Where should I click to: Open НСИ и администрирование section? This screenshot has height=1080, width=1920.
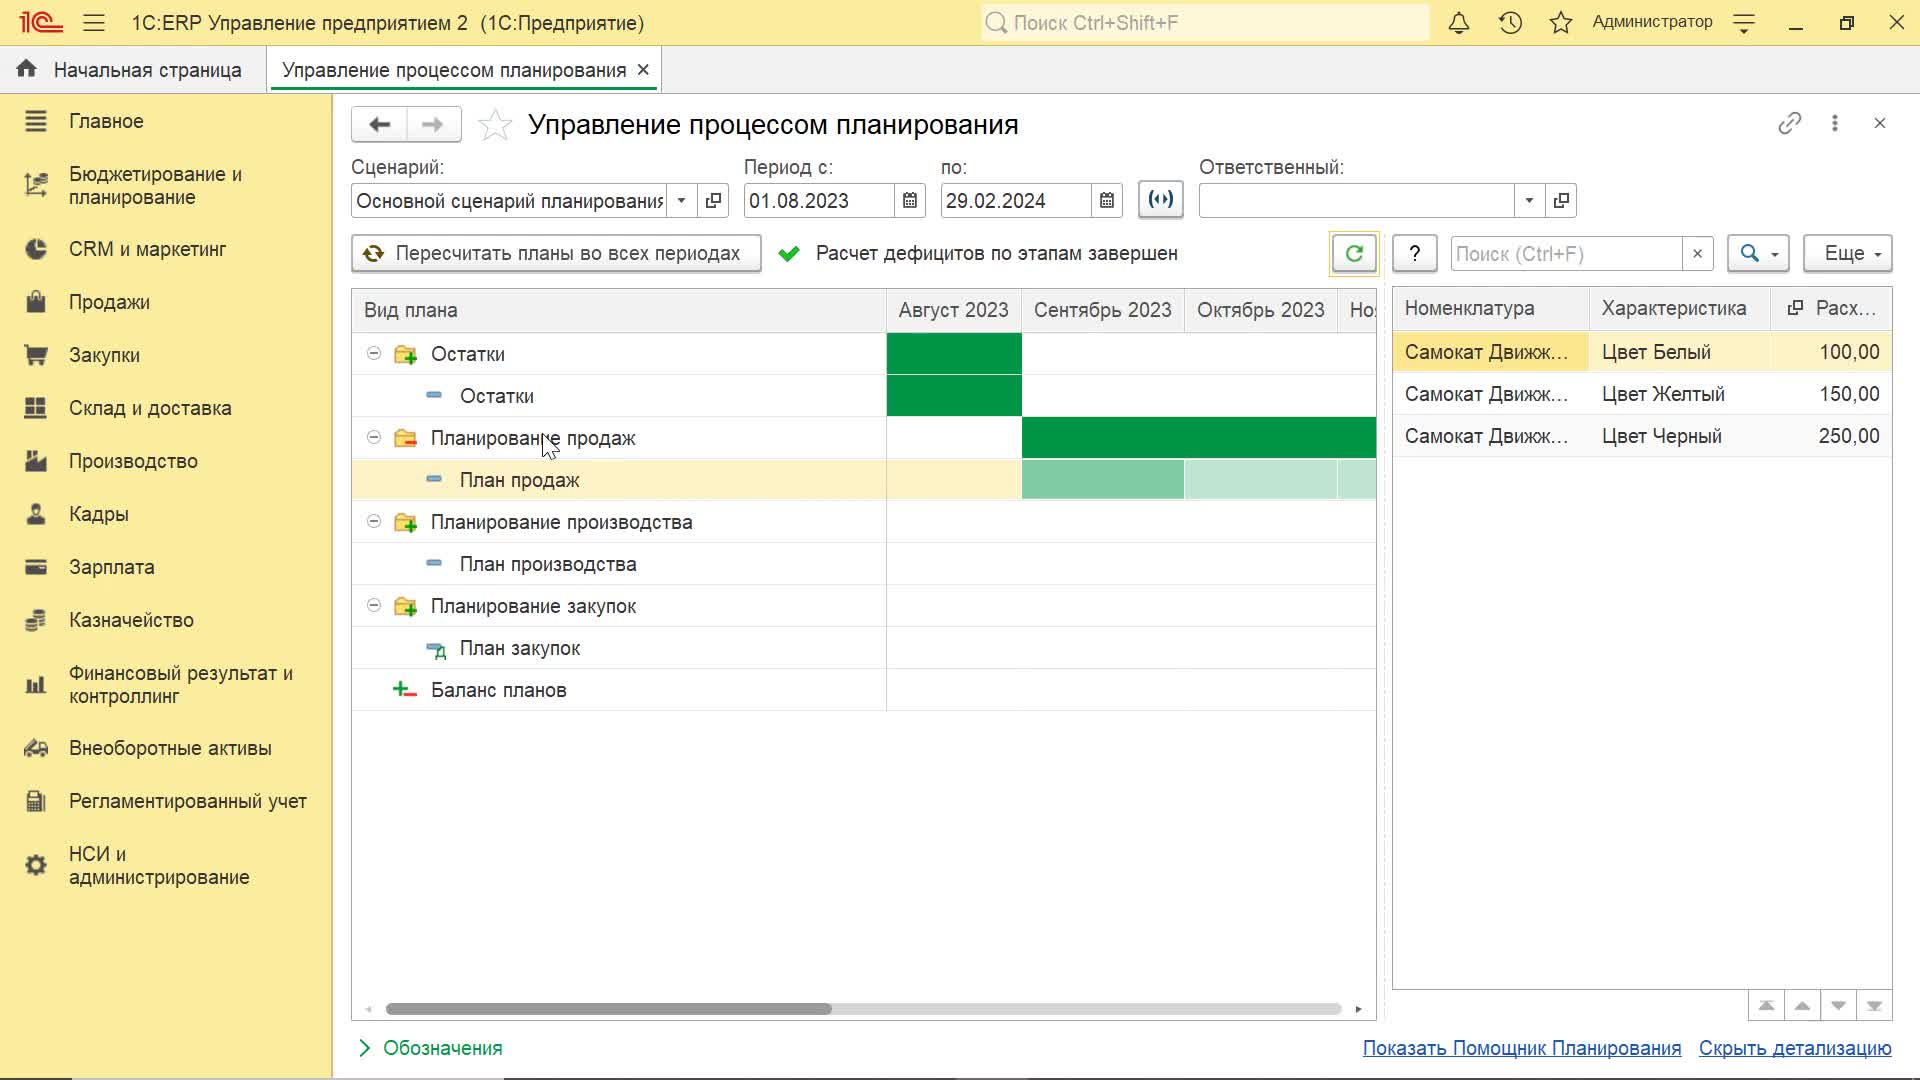coord(159,866)
